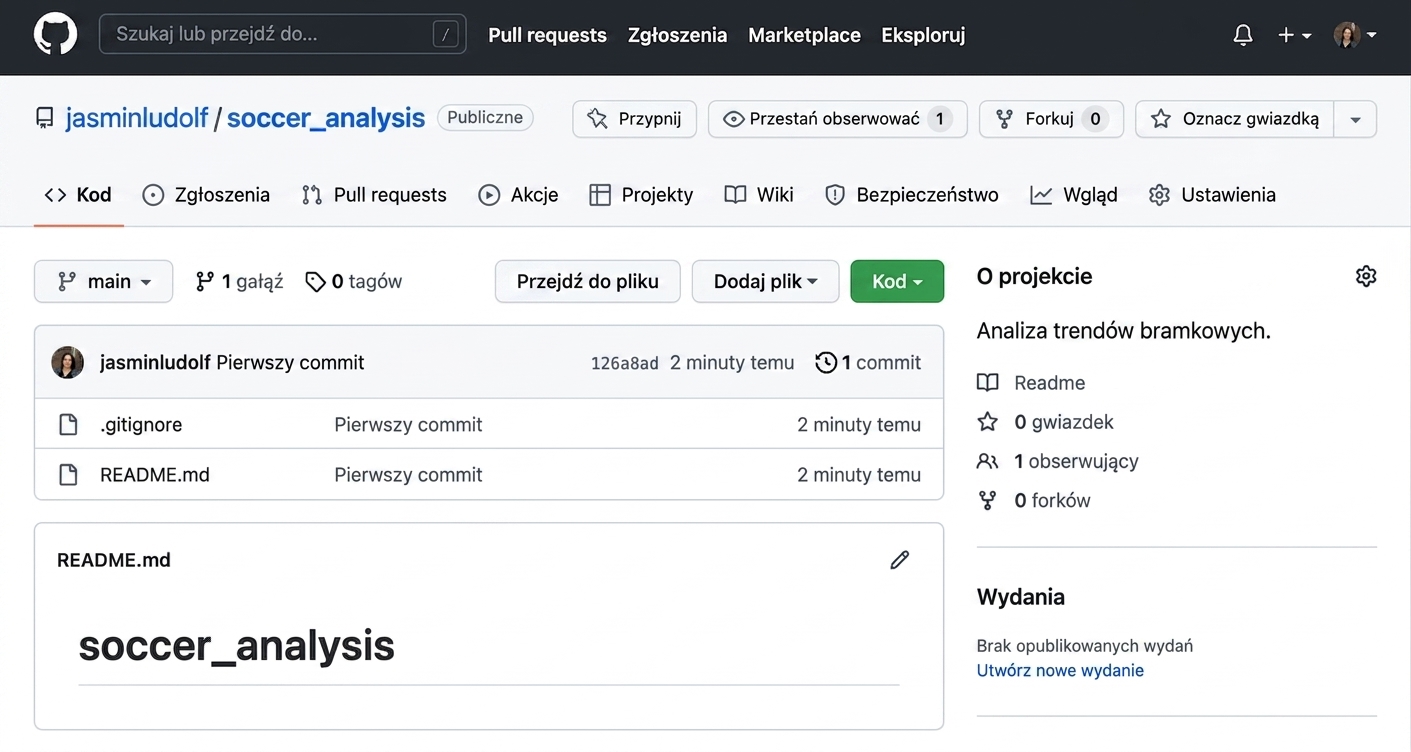Open the Utwórz nowe wydanie link
Viewport: 1411px width, 752px height.
tap(1060, 671)
